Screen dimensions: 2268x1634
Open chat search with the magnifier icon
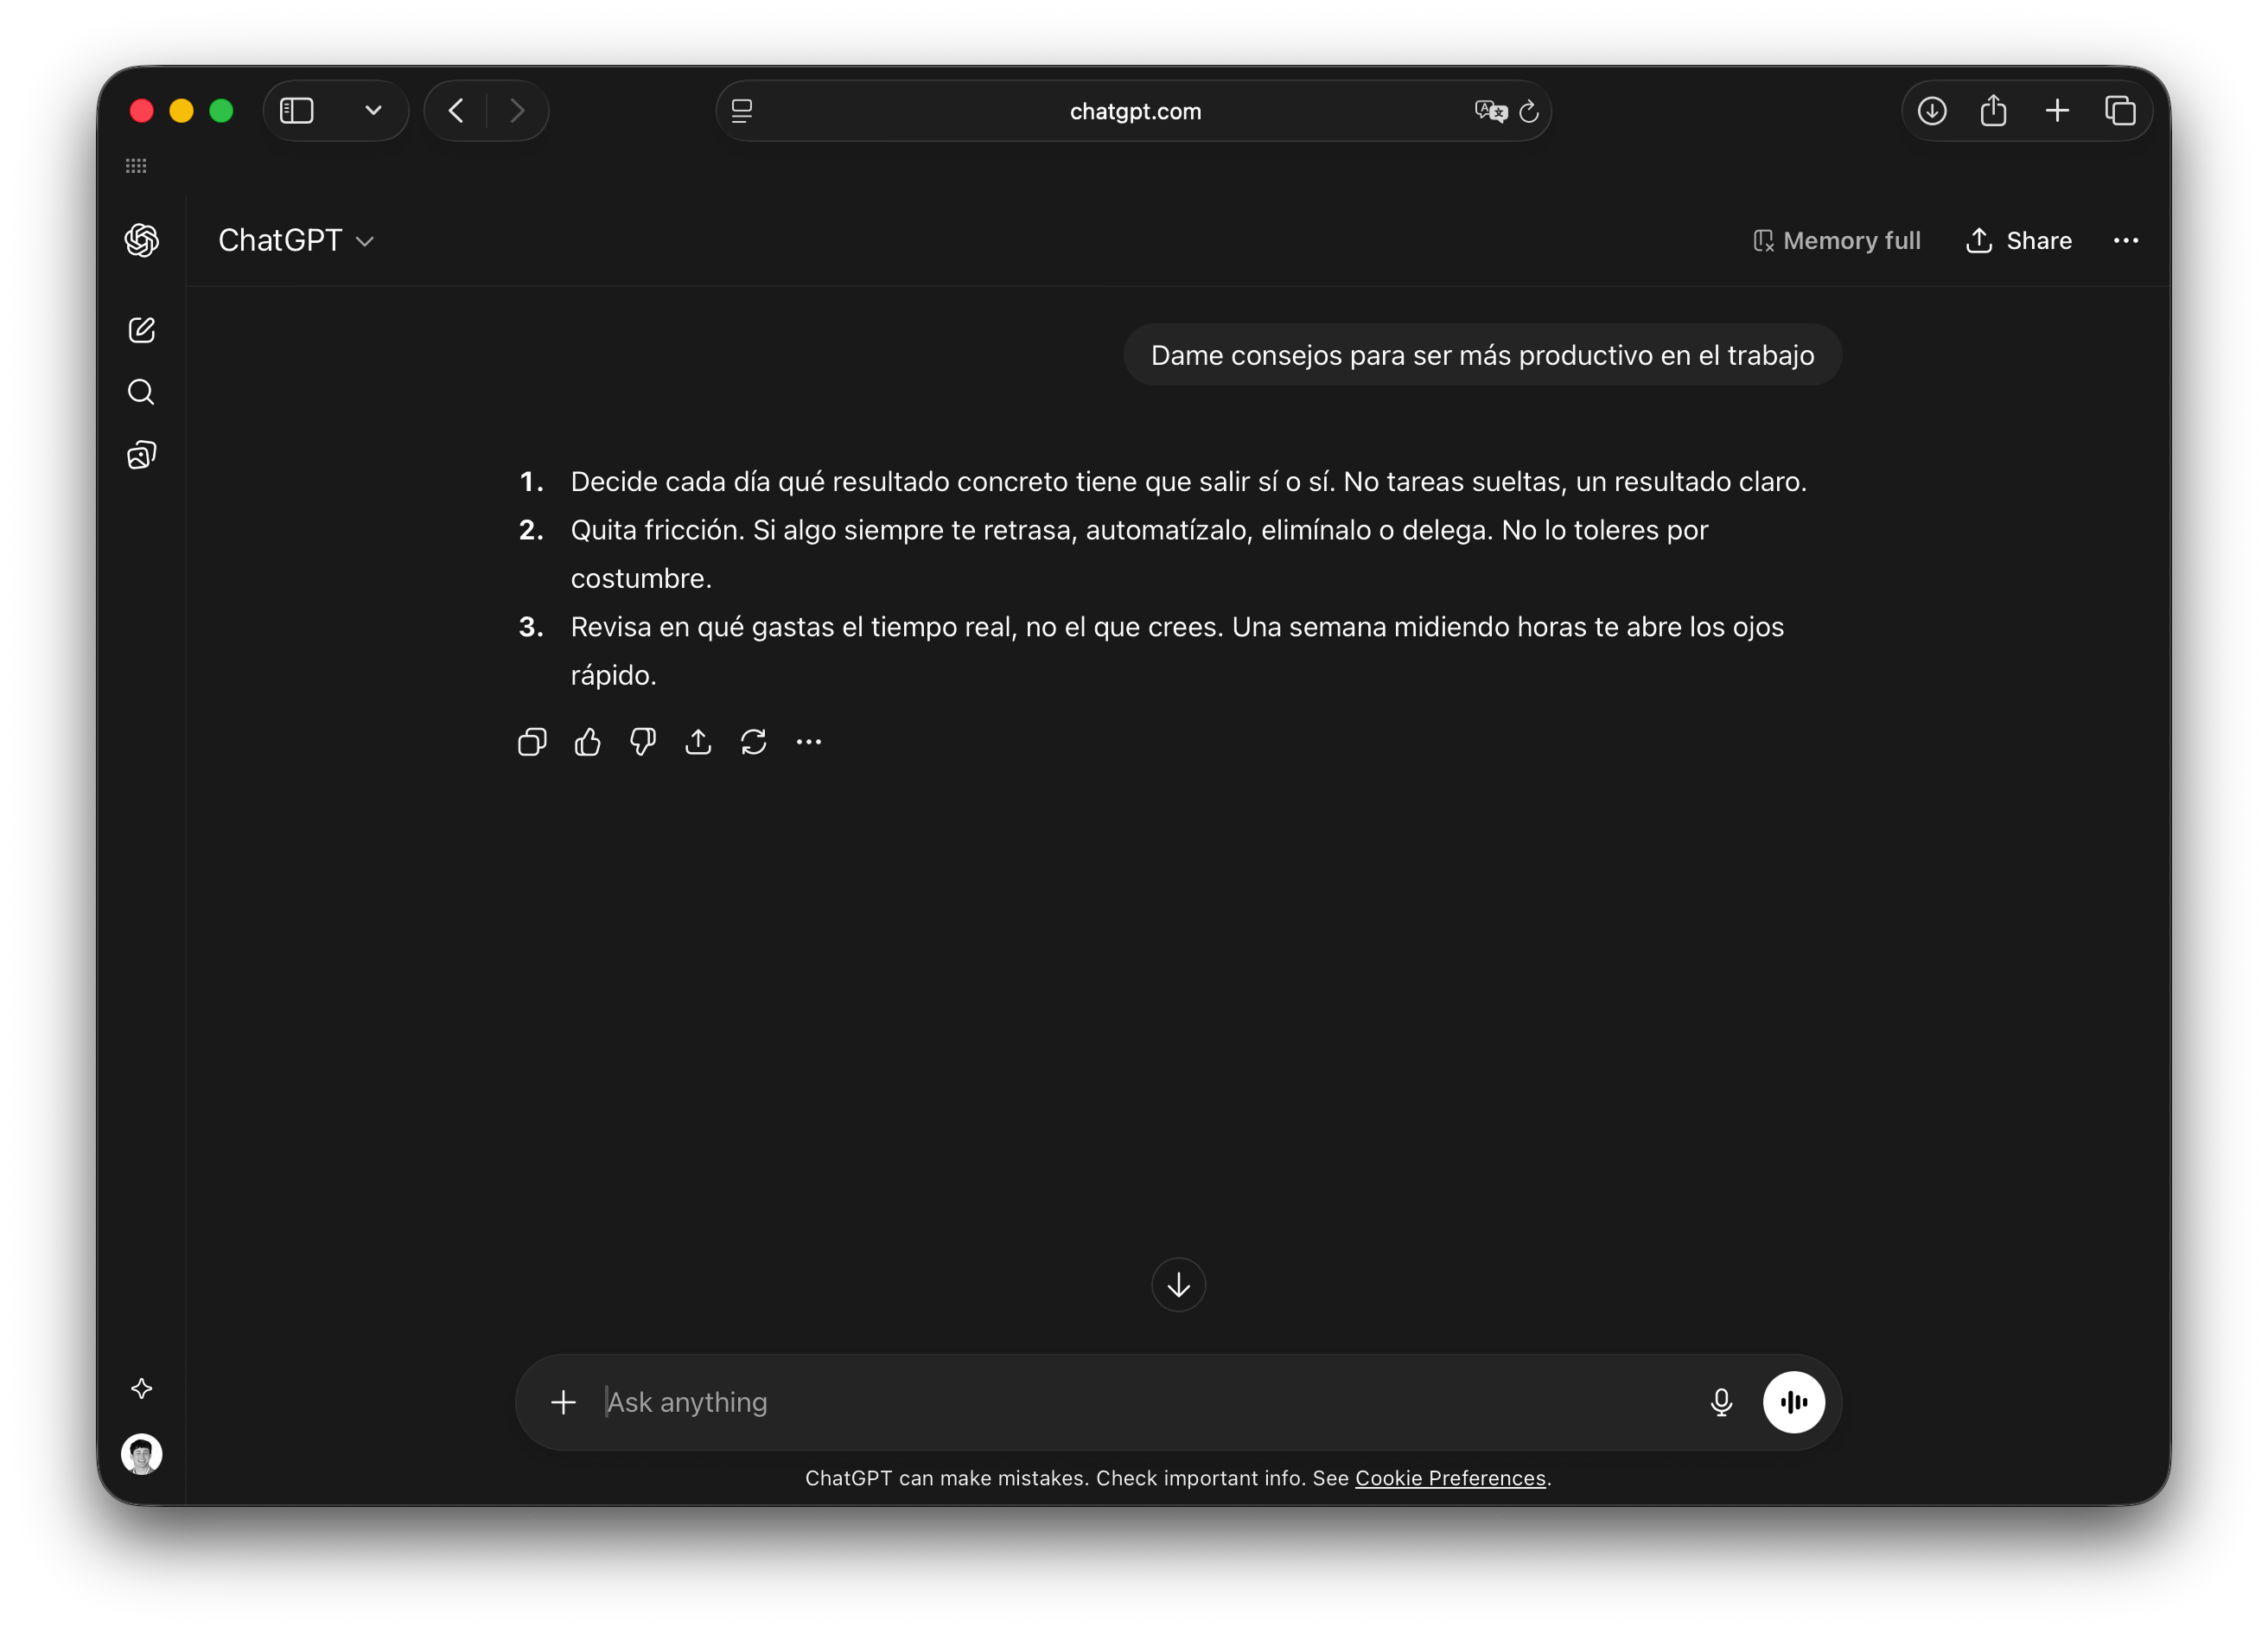click(x=141, y=392)
